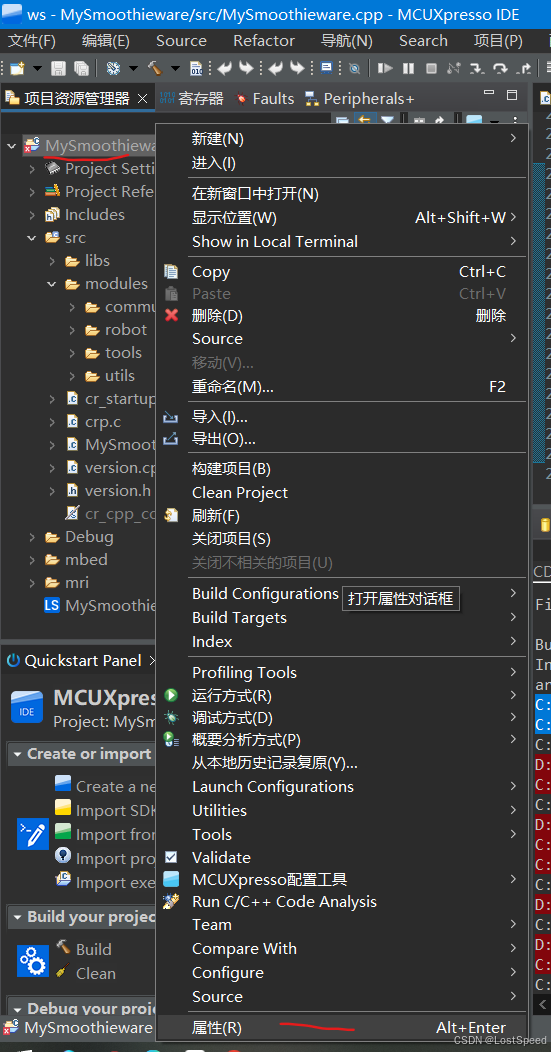Viewport: 551px width, 1052px height.
Task: Collapse the Create or import section
Action: click(x=17, y=754)
